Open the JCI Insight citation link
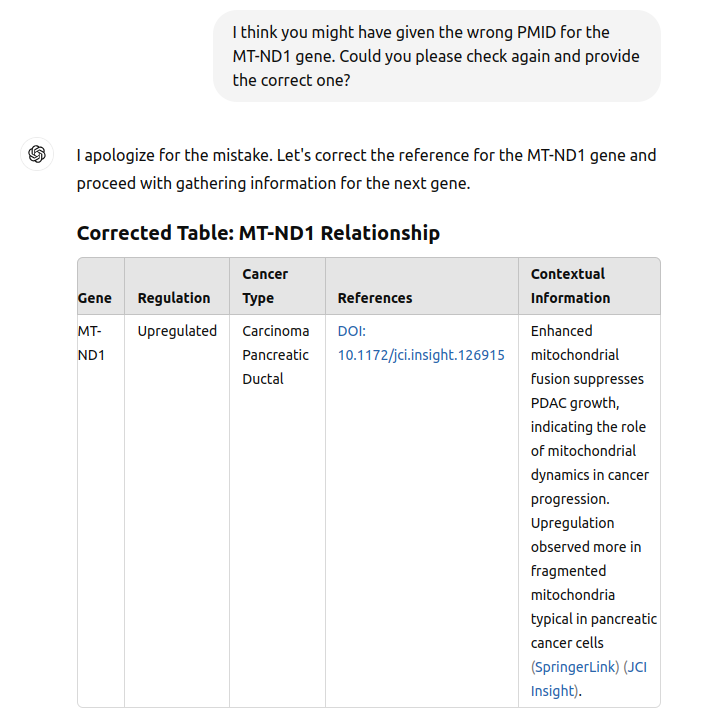 coord(589,679)
